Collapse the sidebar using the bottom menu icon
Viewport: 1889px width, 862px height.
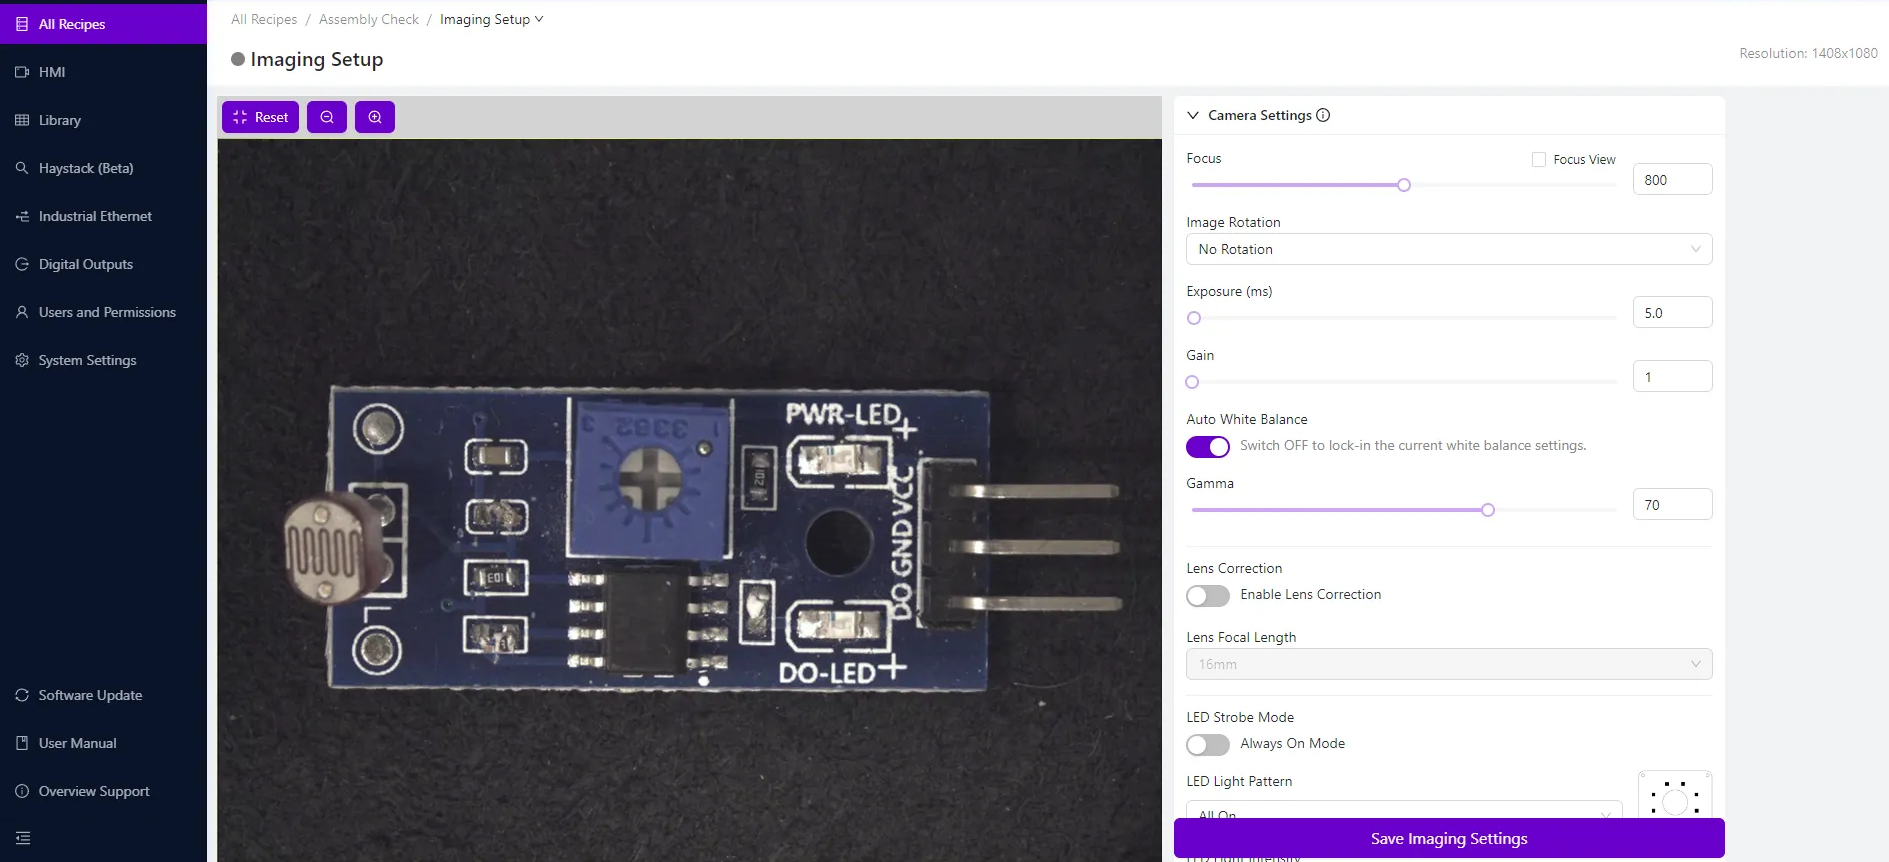[x=23, y=838]
